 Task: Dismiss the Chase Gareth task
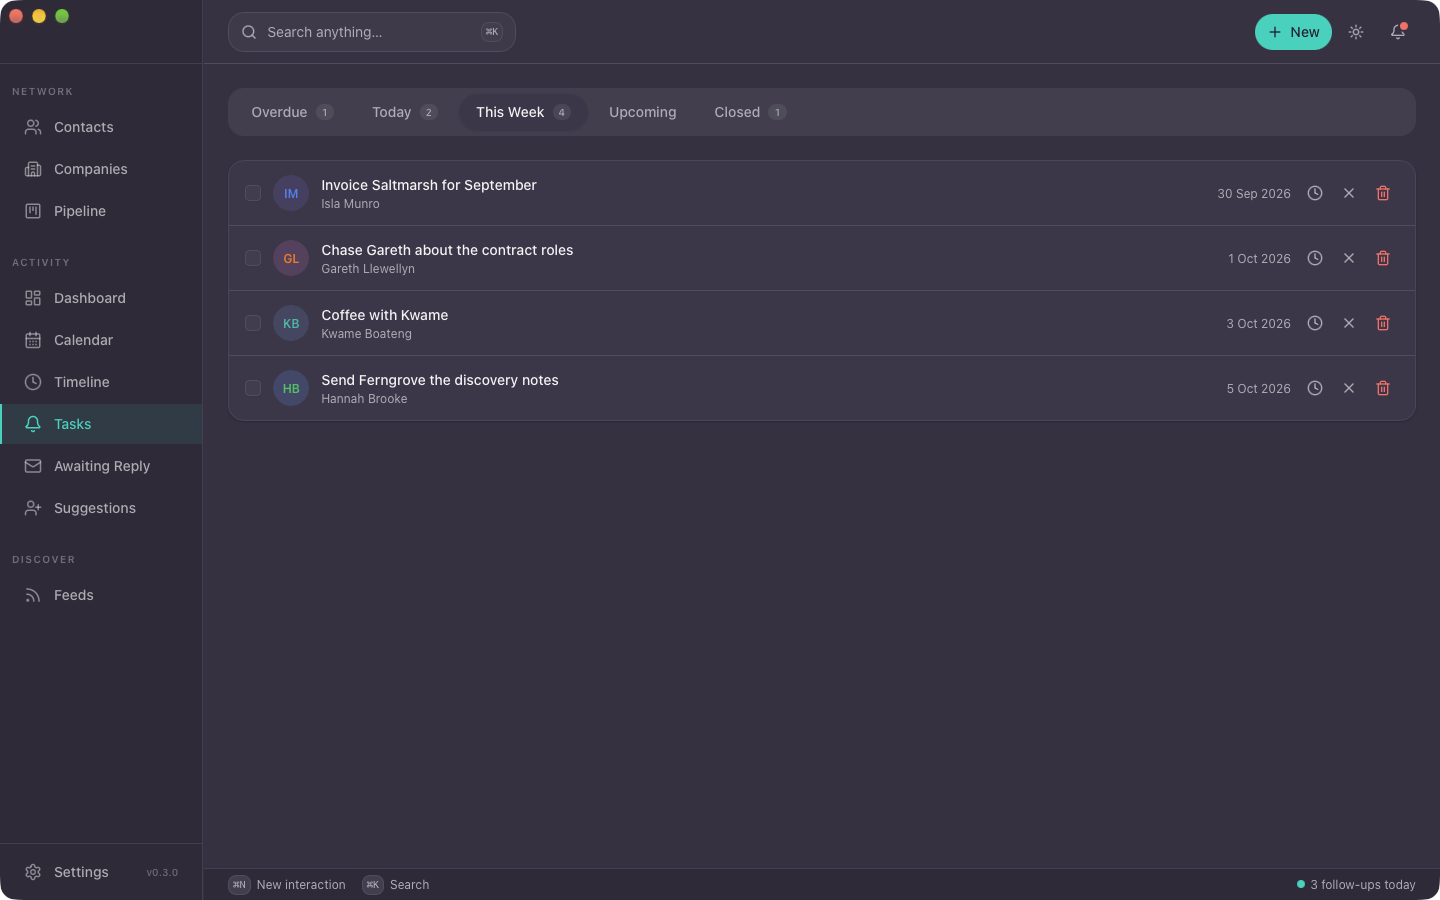click(x=1349, y=258)
